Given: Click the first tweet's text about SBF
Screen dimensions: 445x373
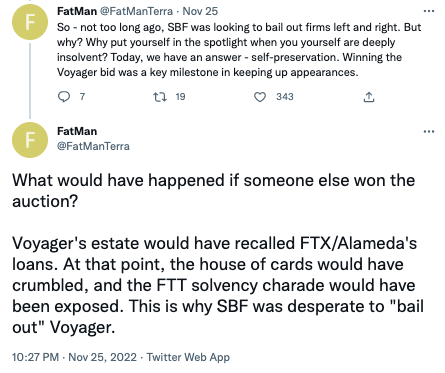Looking at the screenshot, I should pos(239,50).
